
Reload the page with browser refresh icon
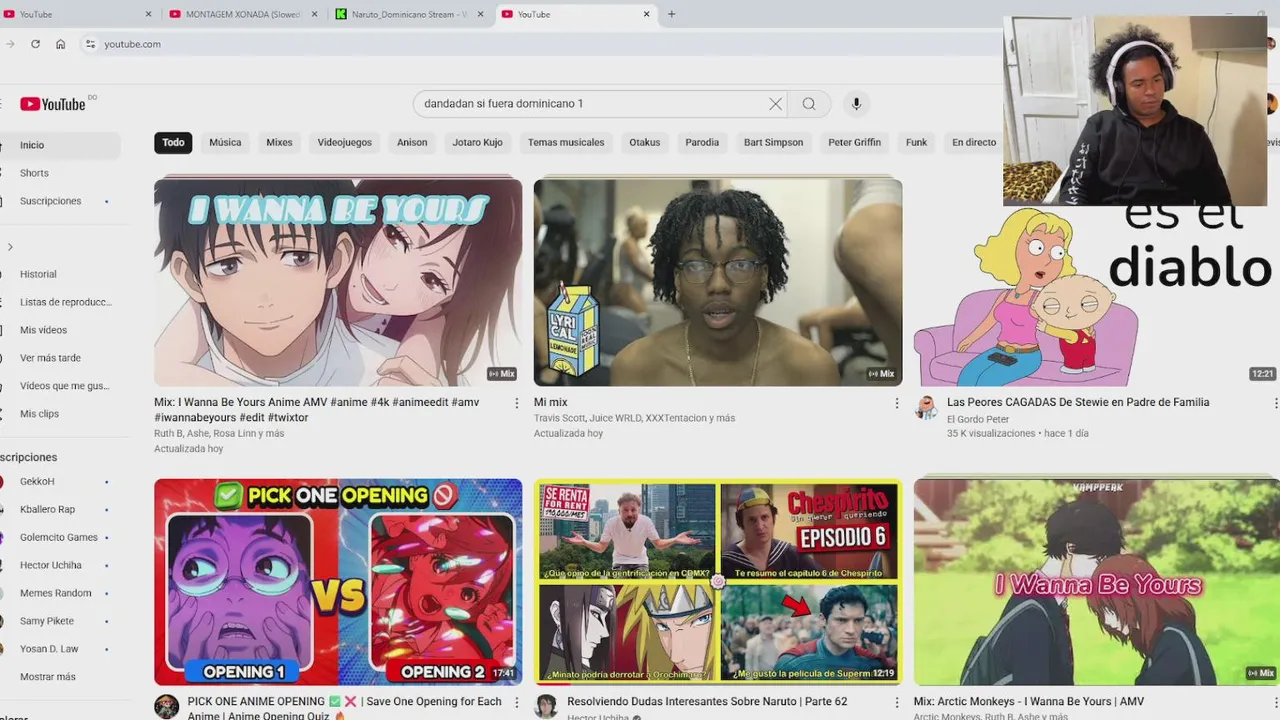click(x=35, y=44)
